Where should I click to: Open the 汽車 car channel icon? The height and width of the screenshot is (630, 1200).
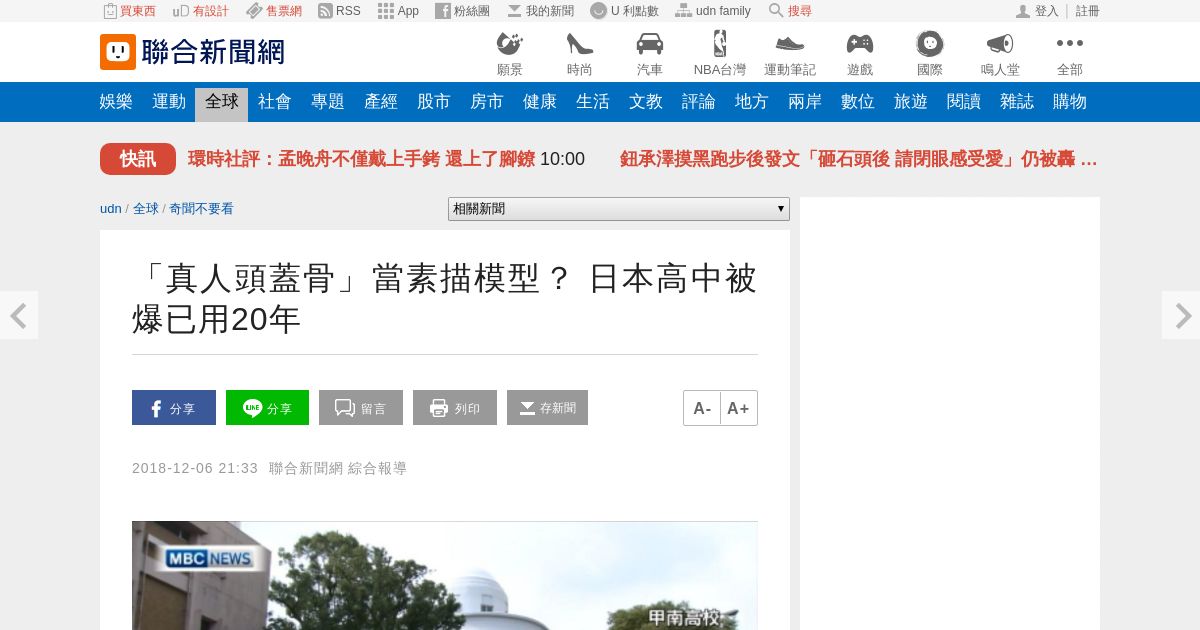pyautogui.click(x=650, y=54)
